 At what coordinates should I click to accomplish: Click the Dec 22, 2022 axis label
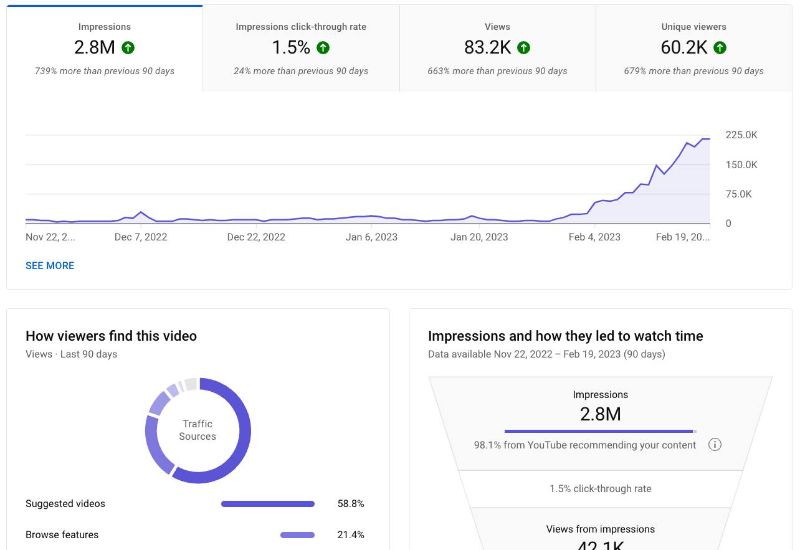(256, 237)
